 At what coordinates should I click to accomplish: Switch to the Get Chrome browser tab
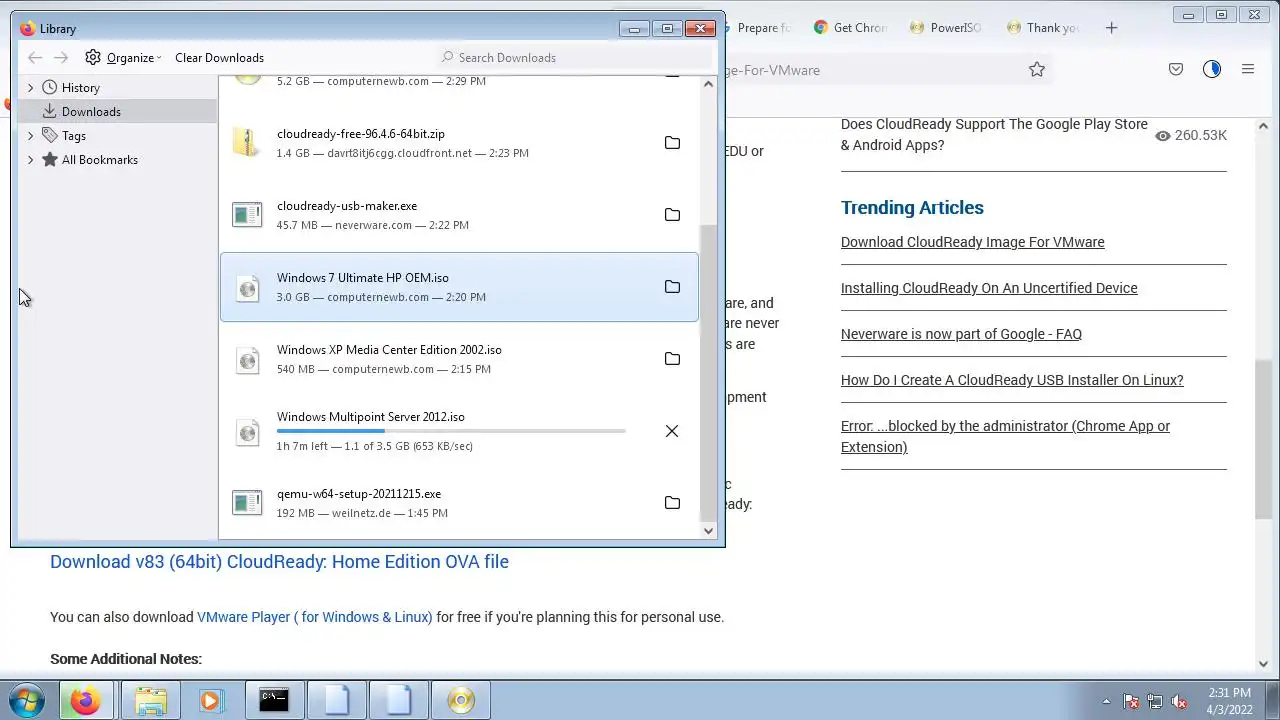click(x=851, y=28)
